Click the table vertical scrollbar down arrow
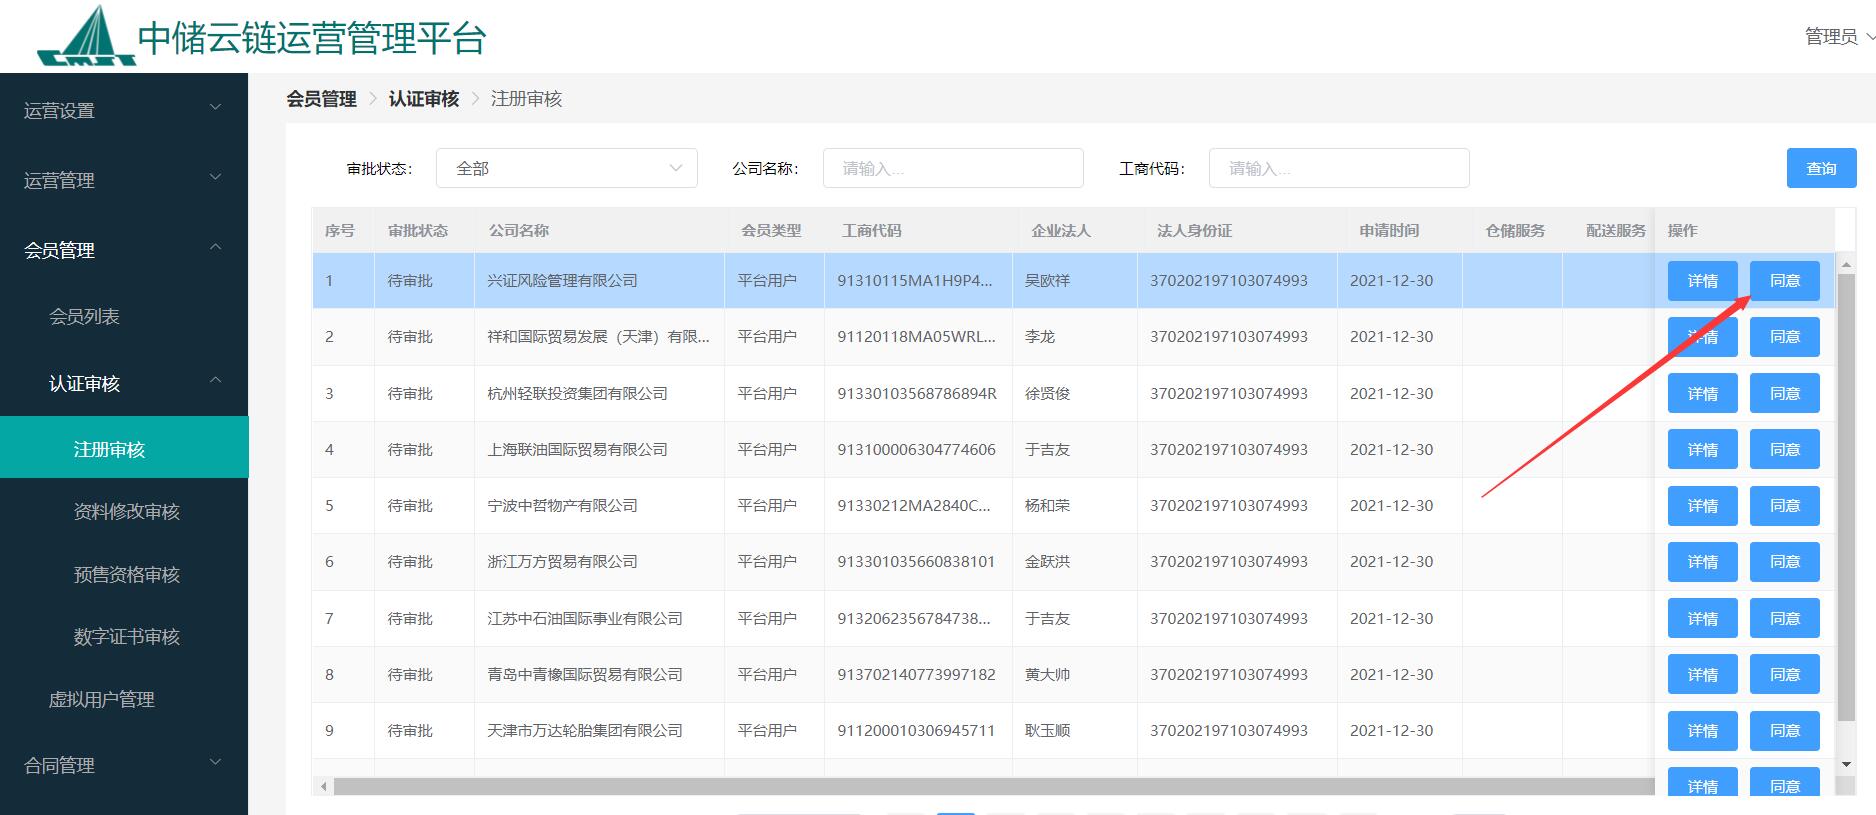This screenshot has width=1876, height=815. click(x=1846, y=765)
